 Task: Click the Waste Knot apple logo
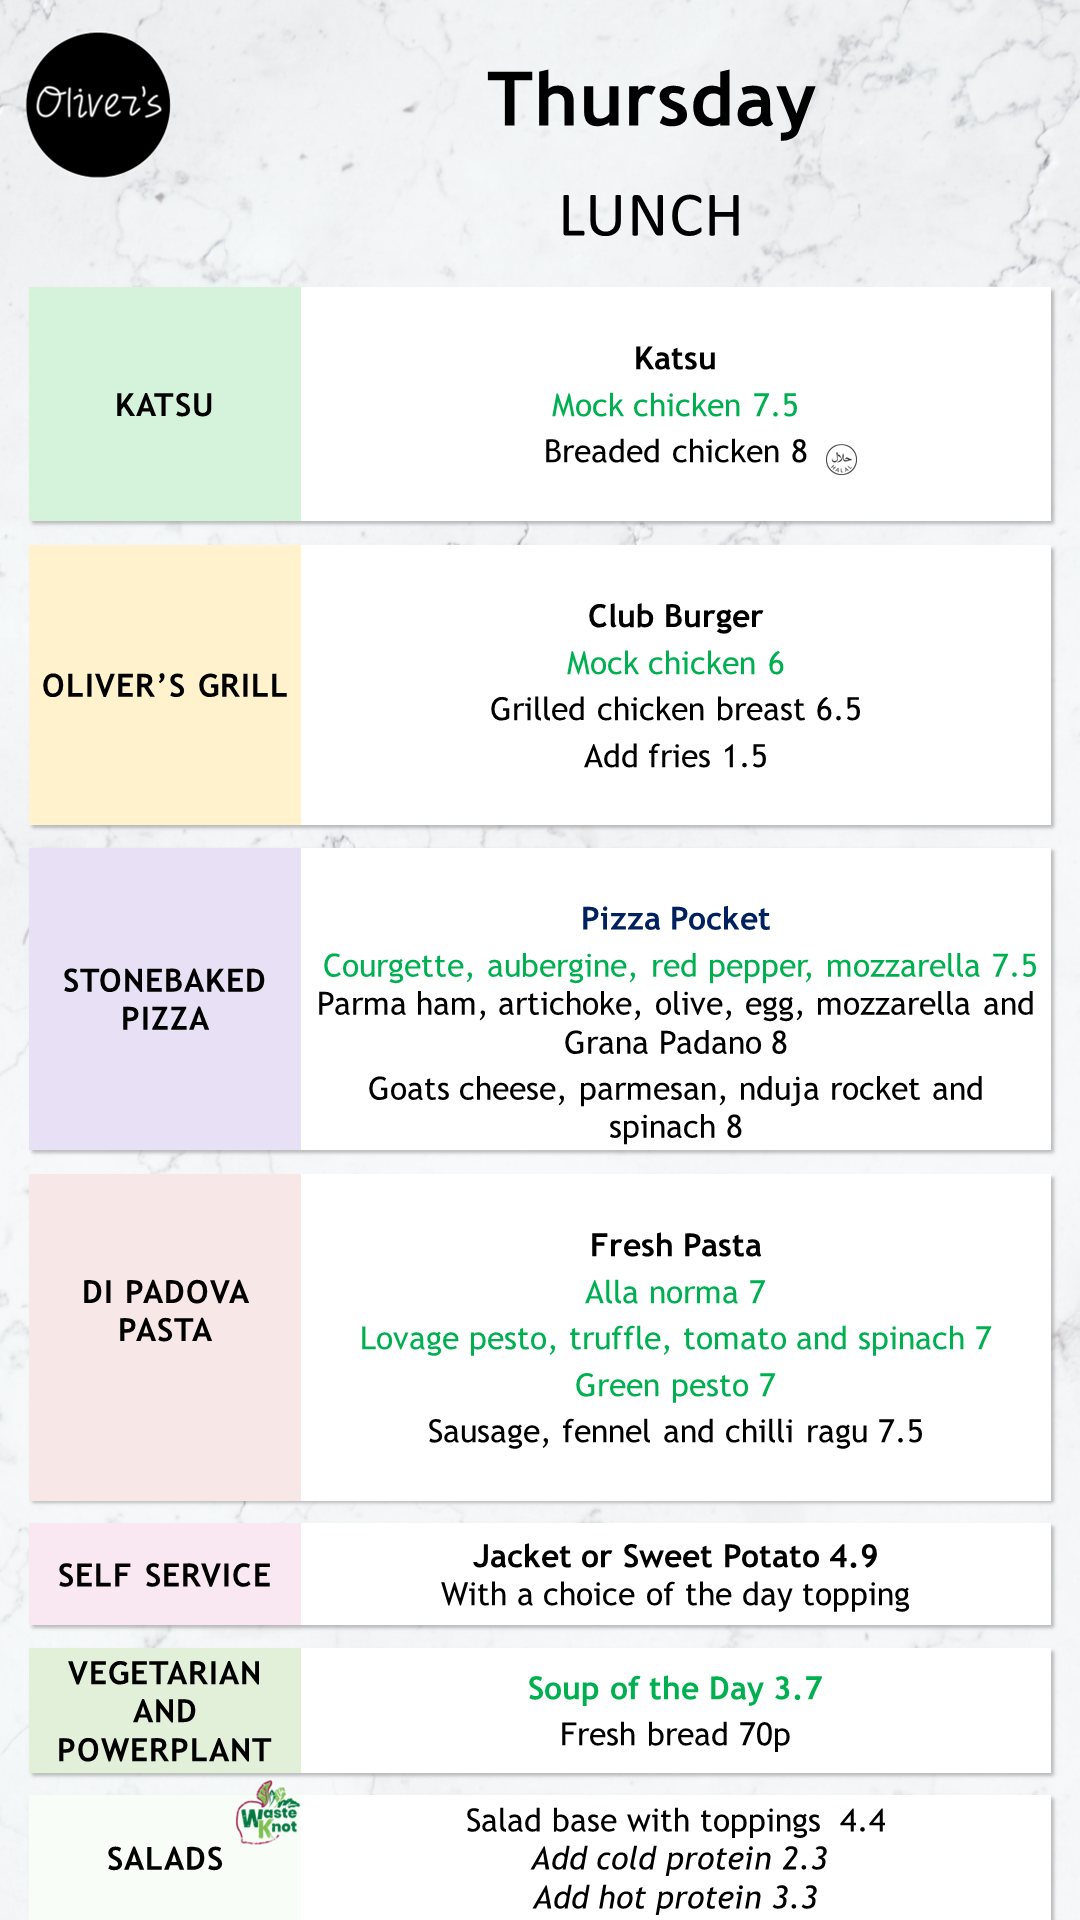click(268, 1812)
